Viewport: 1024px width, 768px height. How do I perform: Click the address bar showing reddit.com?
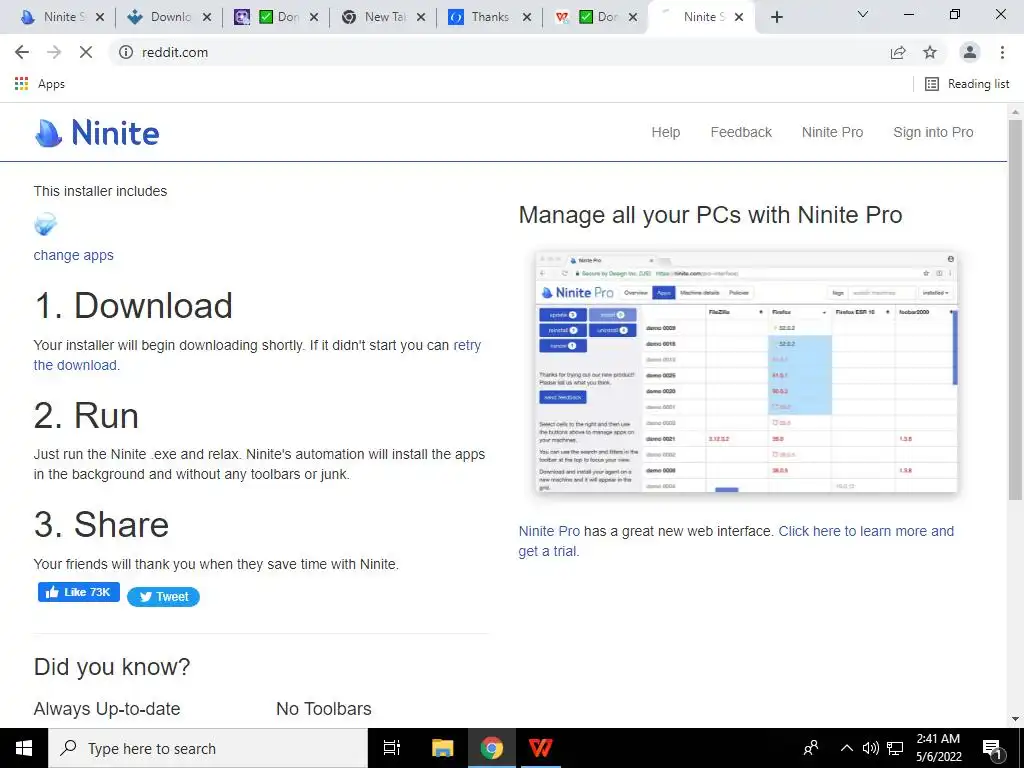click(x=496, y=52)
